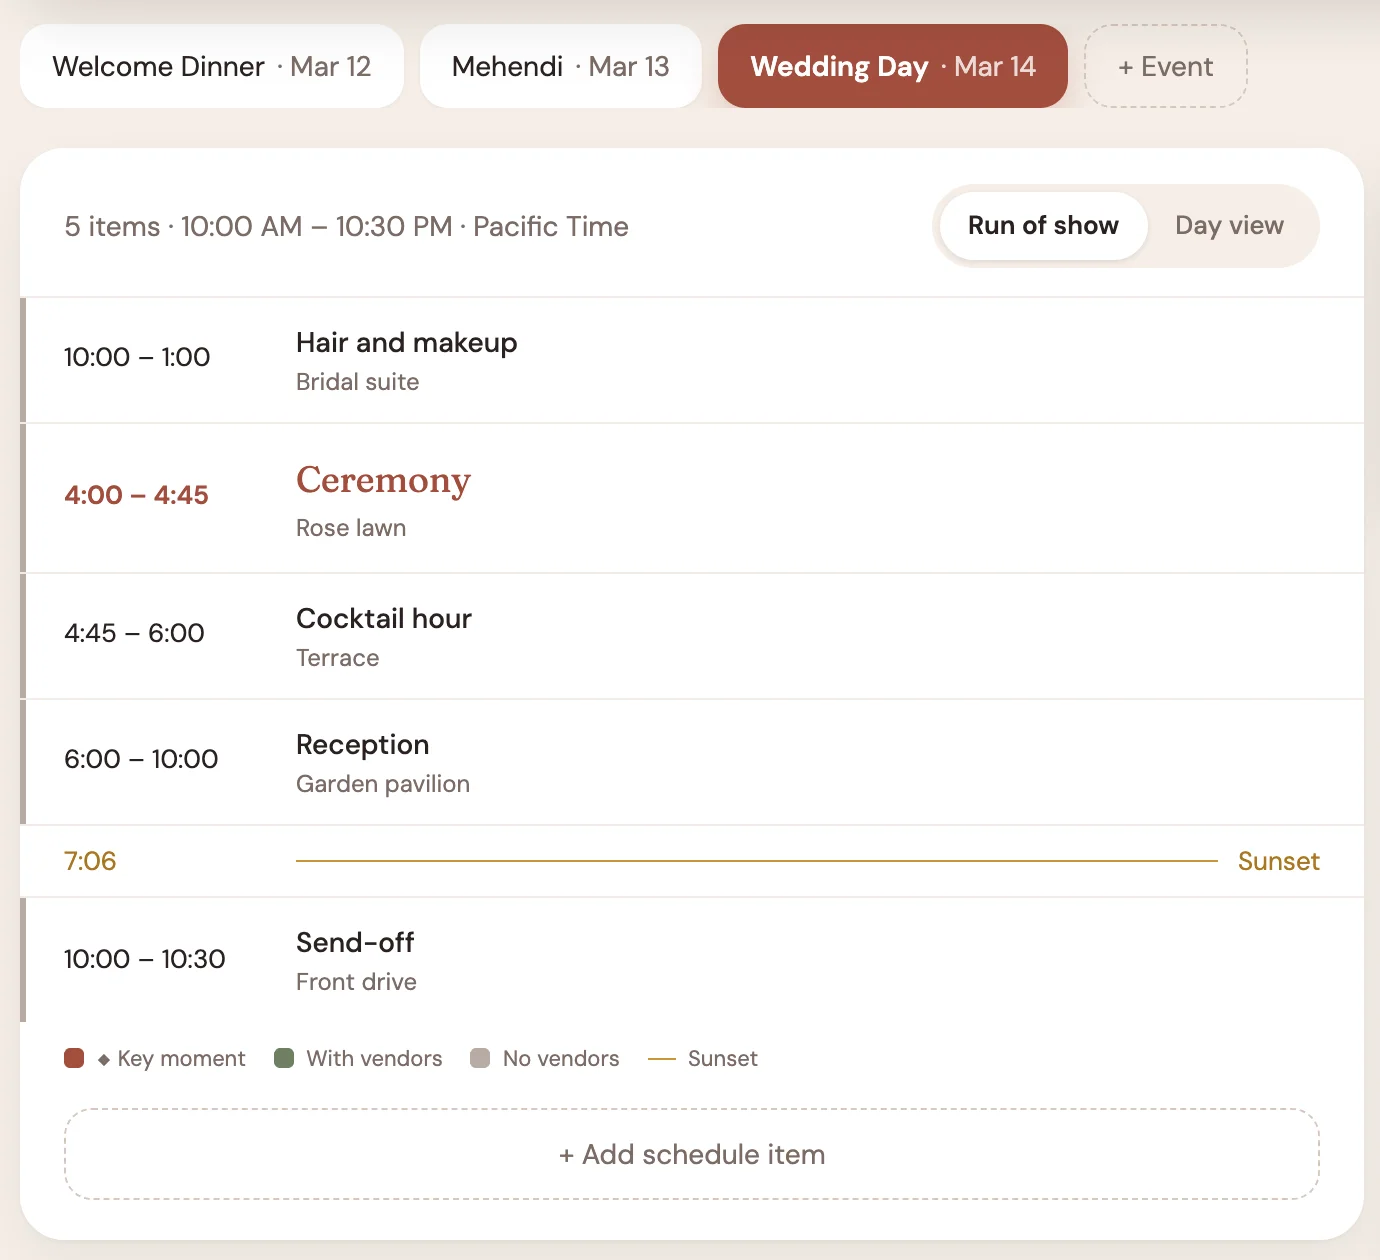Viewport: 1380px width, 1260px height.
Task: Click the Front drive location
Action: [356, 982]
